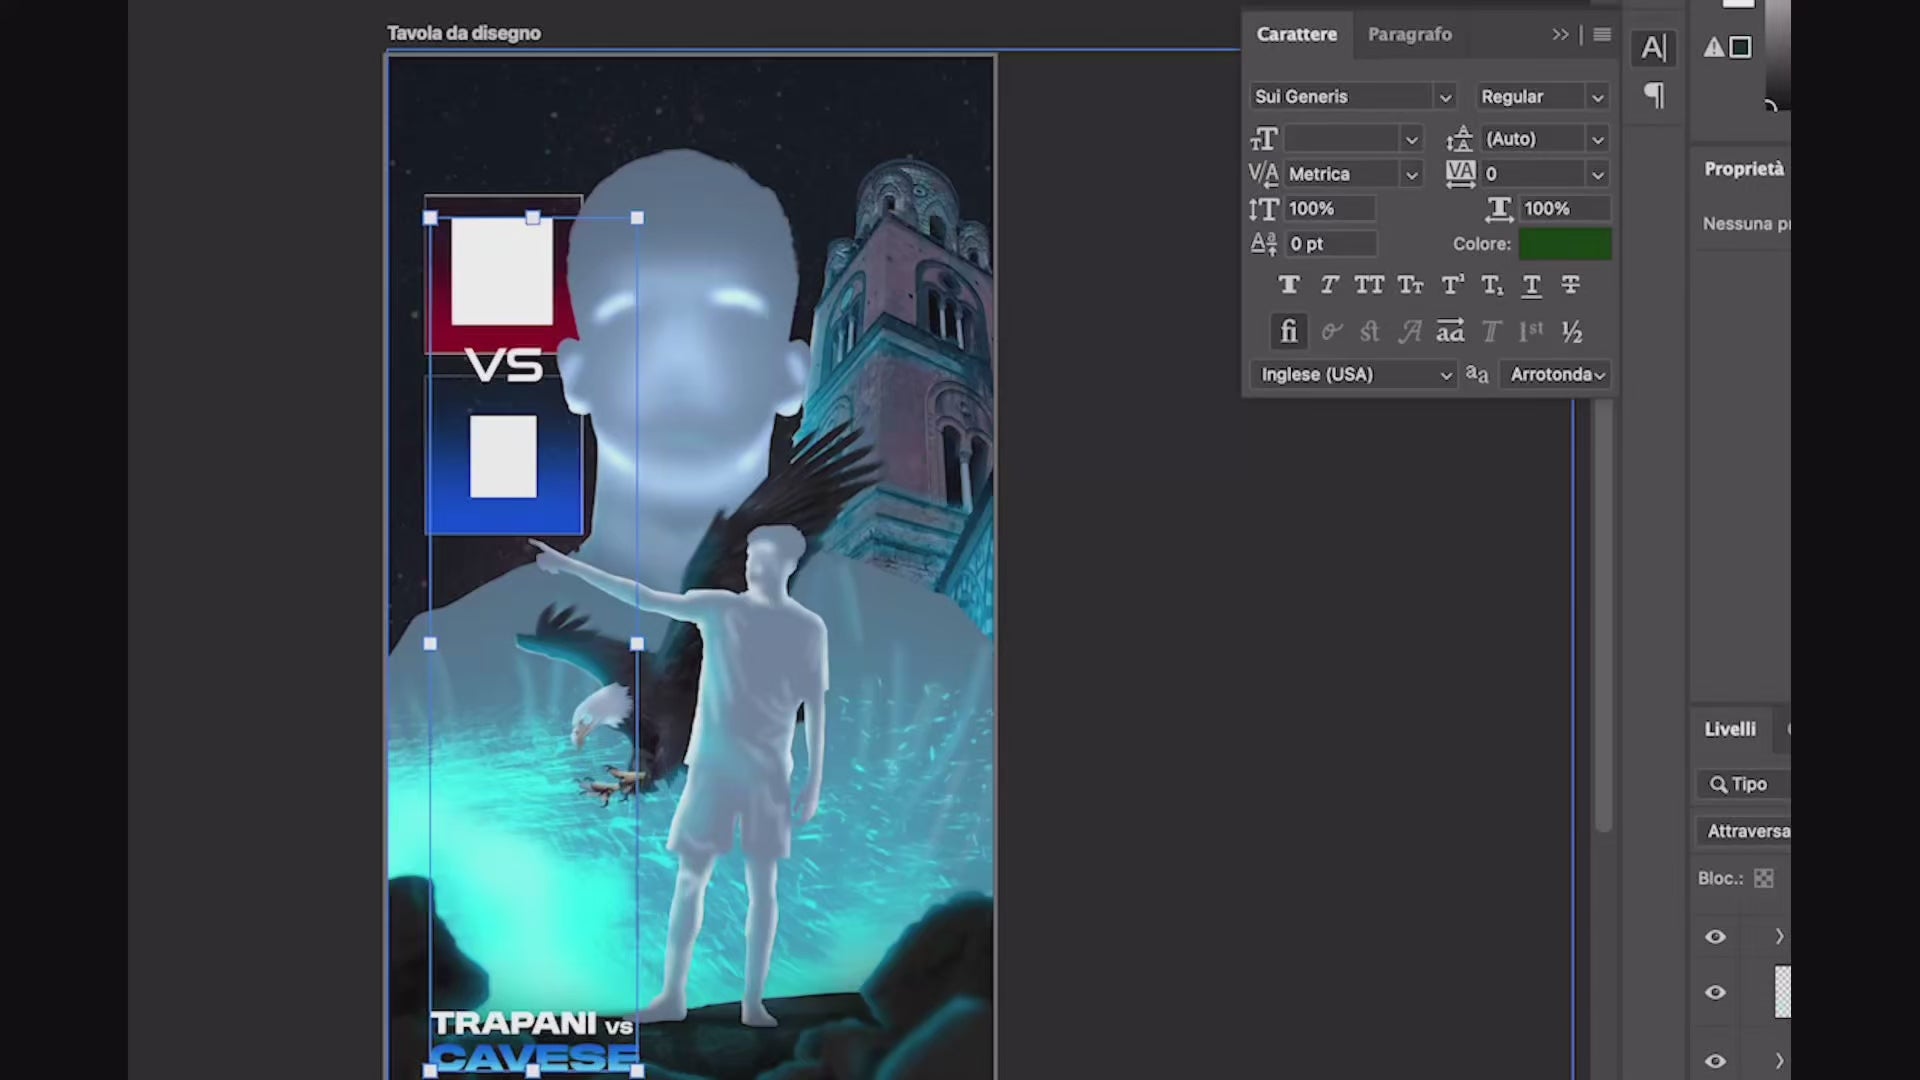This screenshot has width=1920, height=1080.
Task: Switch to the Paragrafo tab
Action: point(1410,35)
